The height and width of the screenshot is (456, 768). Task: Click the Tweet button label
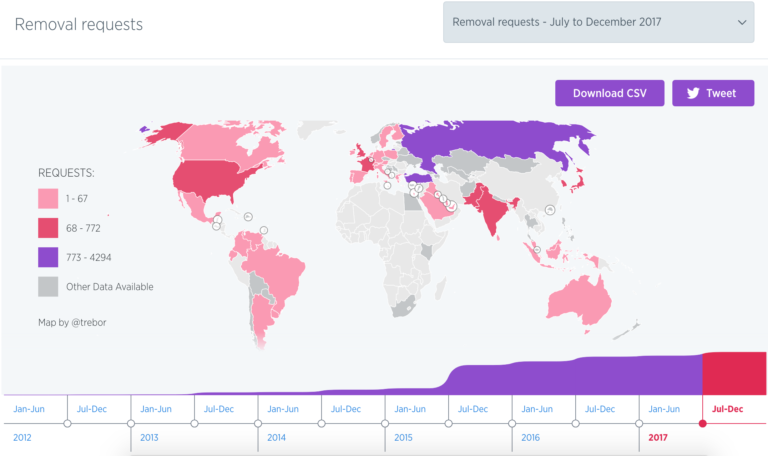721,93
